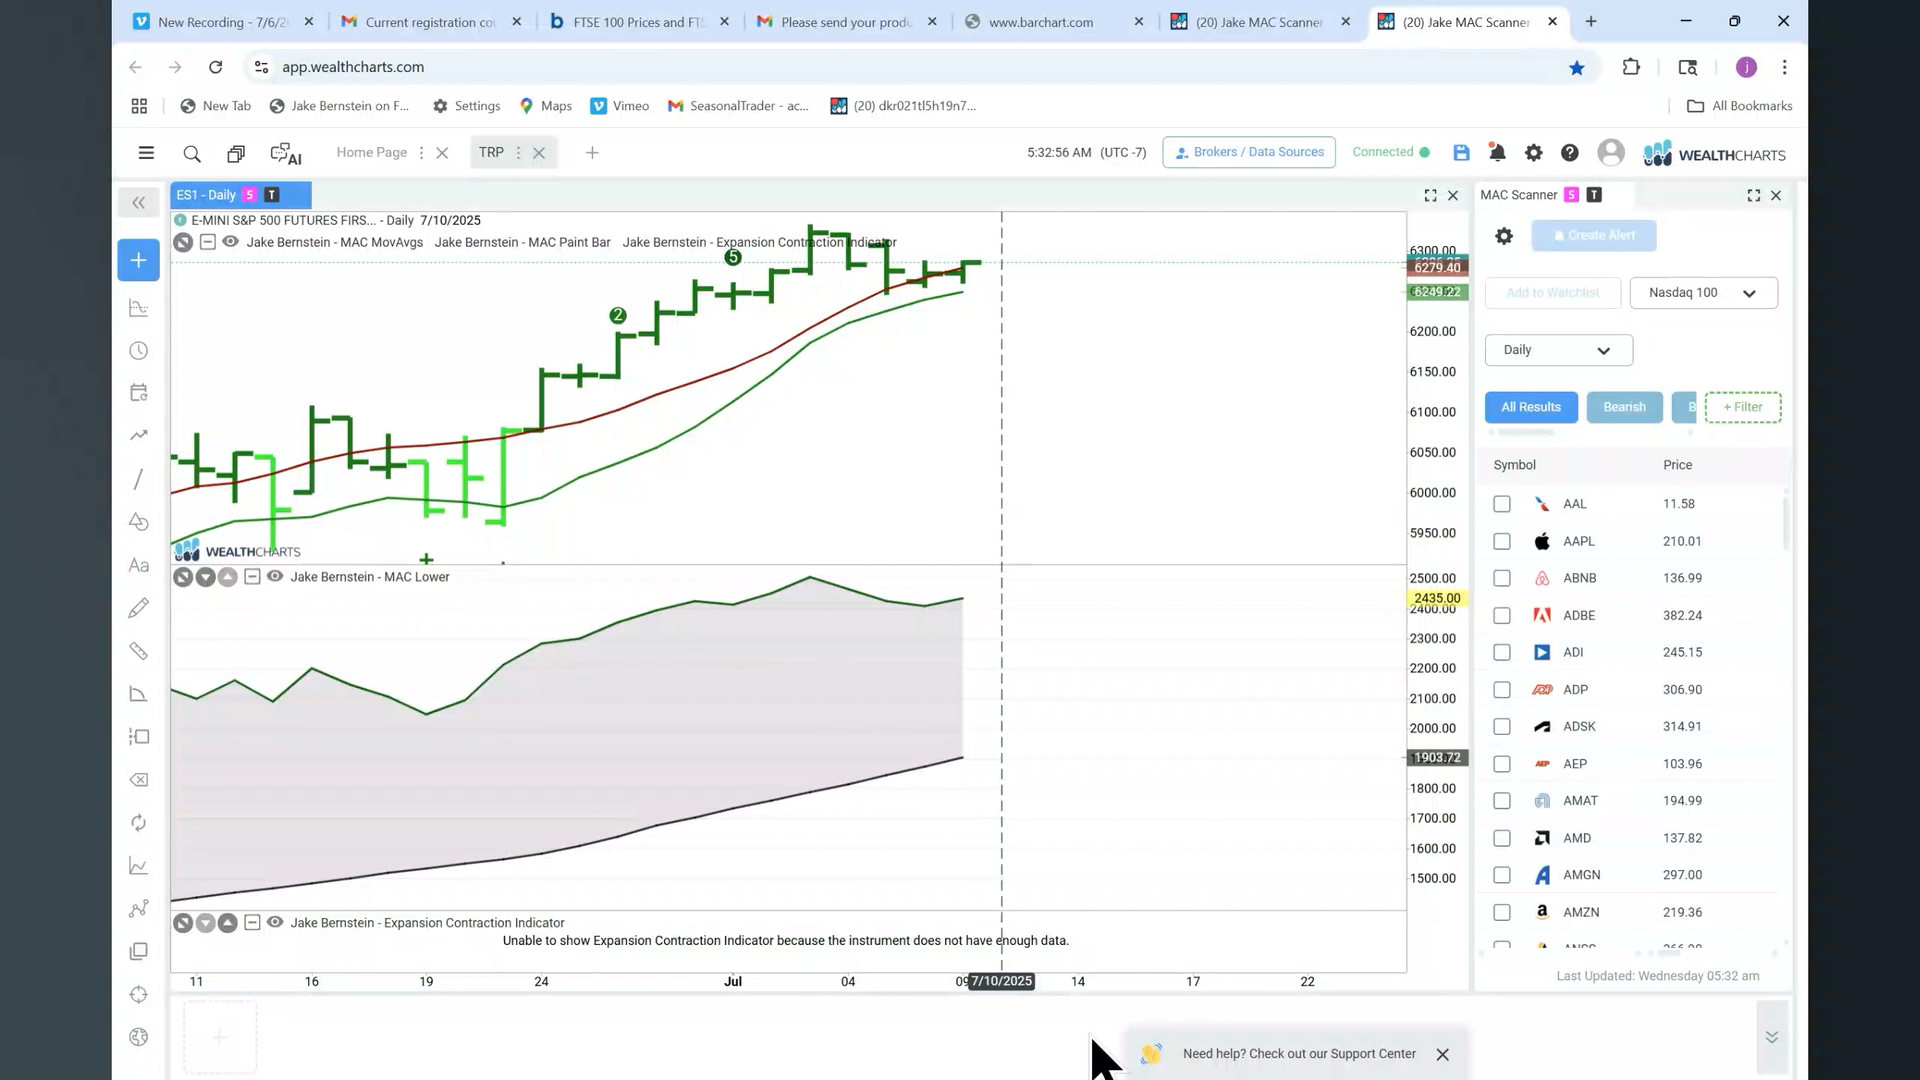
Task: Toggle visibility of MAC MovAvgs indicator
Action: (230, 242)
